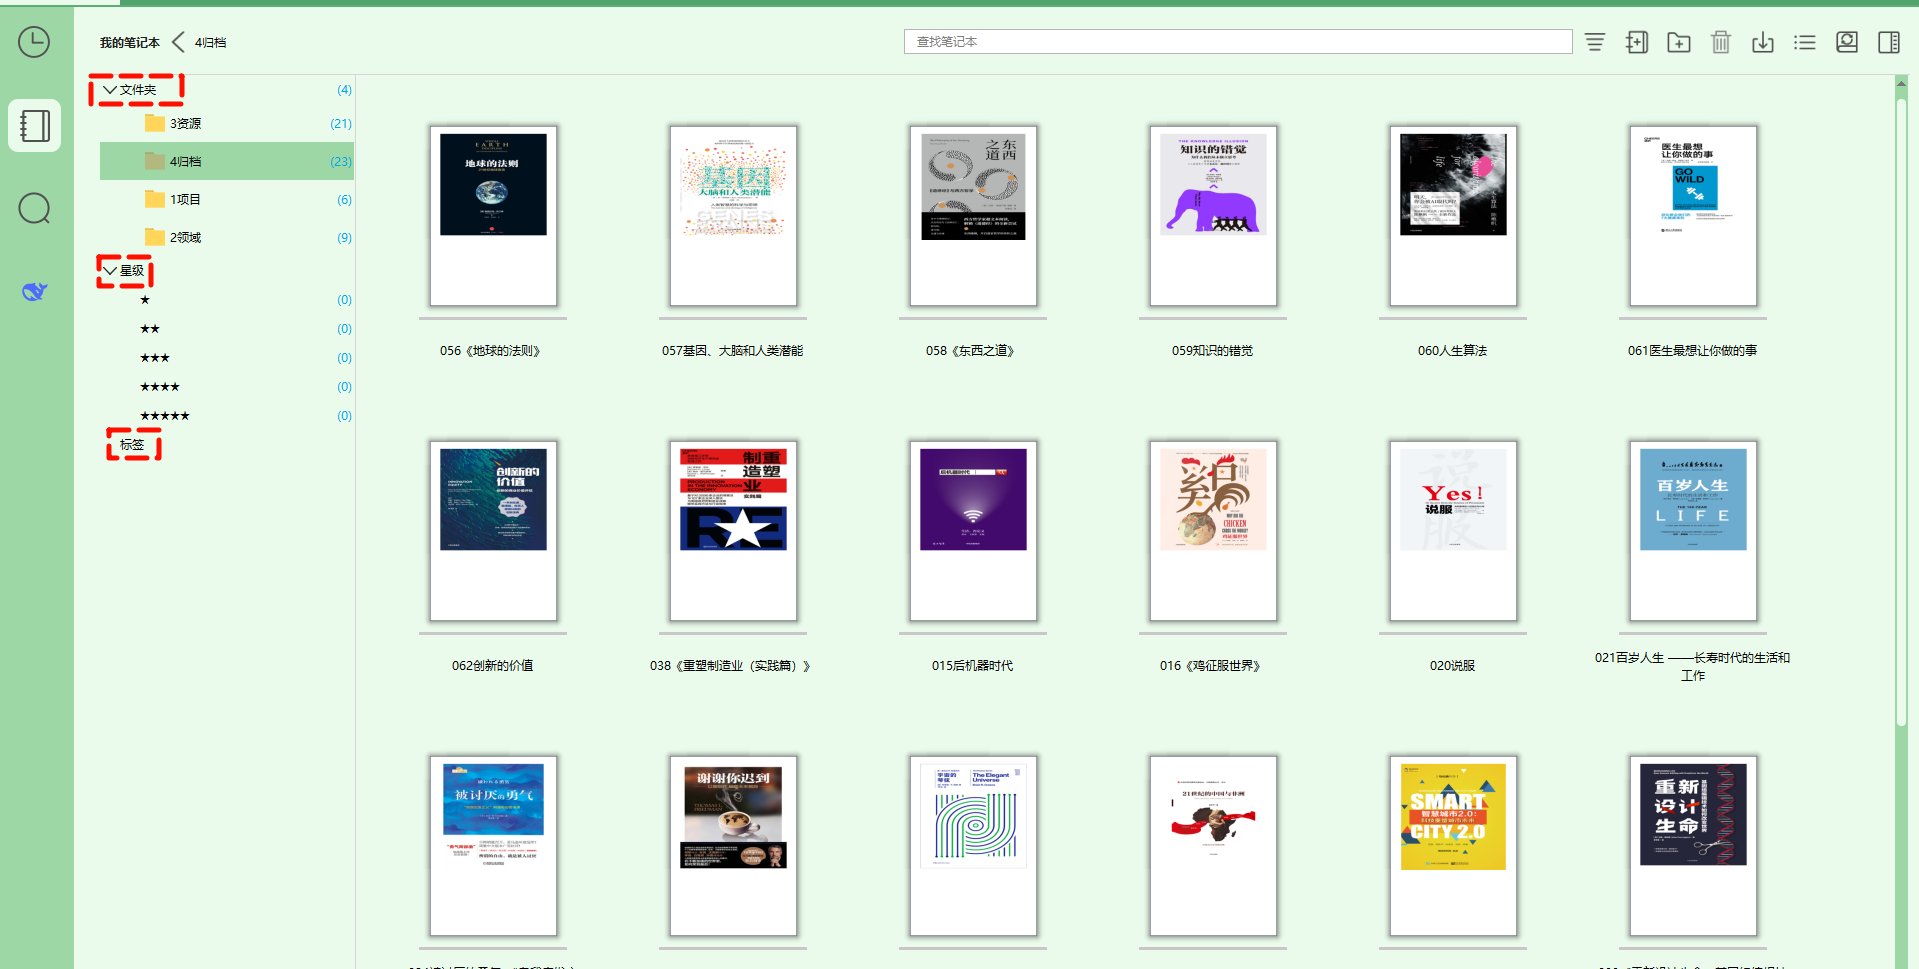Switch to list view icon

pos(1805,42)
